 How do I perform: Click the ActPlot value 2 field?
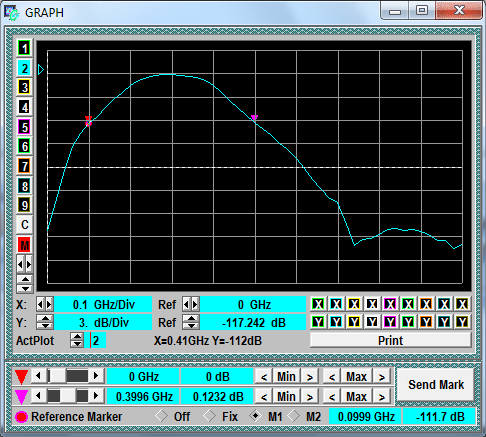pyautogui.click(x=95, y=340)
